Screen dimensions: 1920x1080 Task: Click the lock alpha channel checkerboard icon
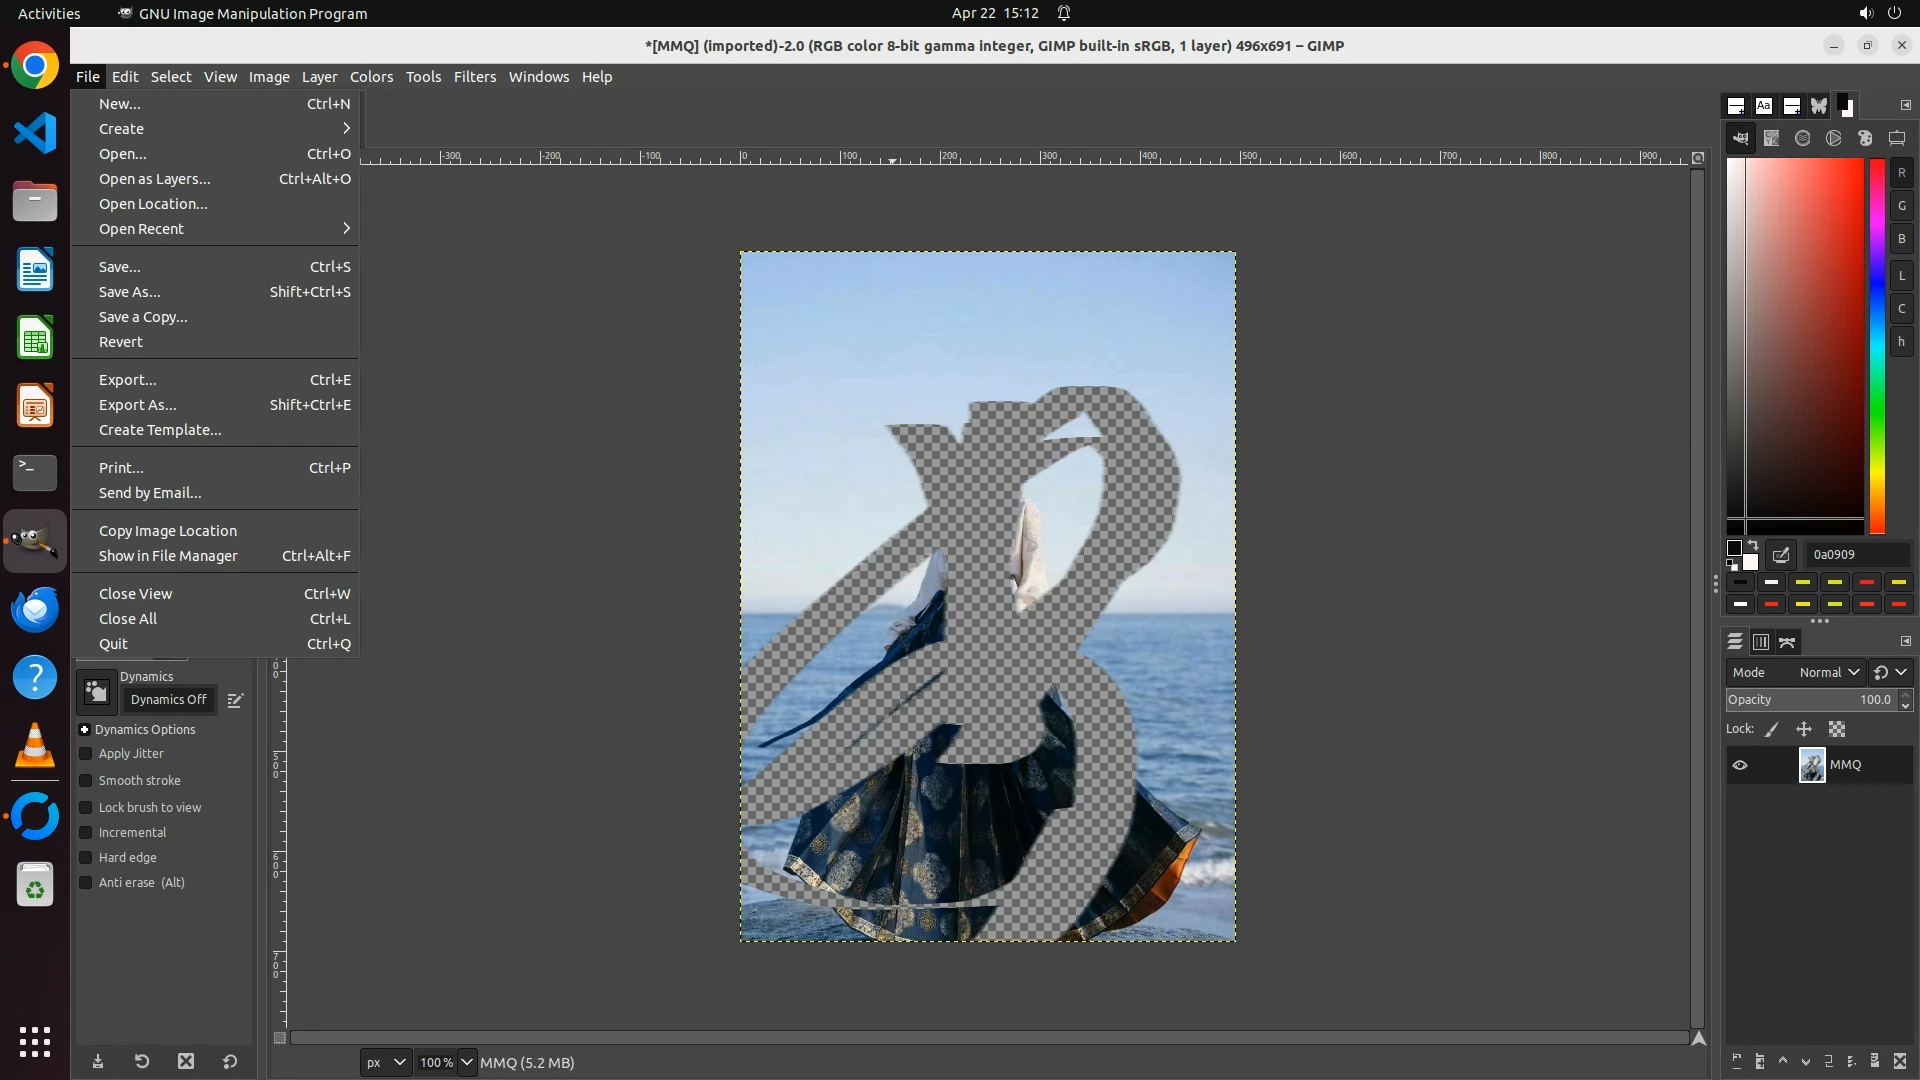click(1837, 730)
